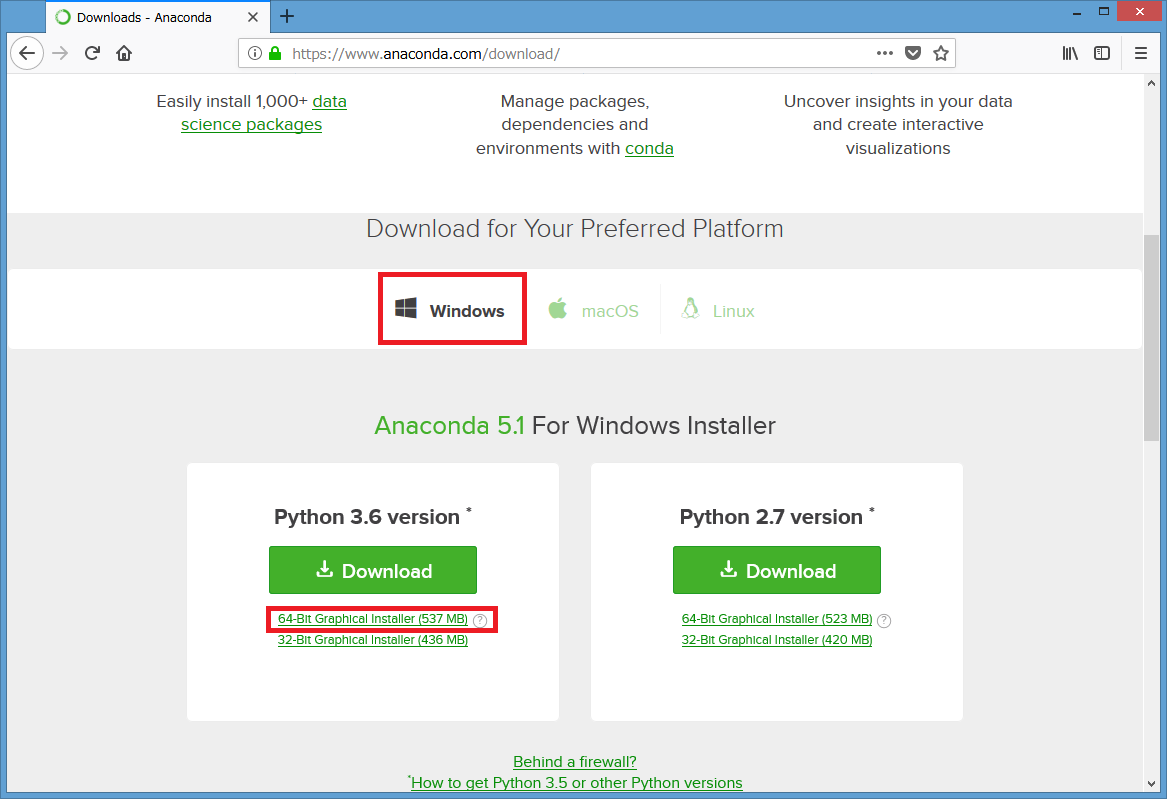This screenshot has width=1167, height=799.
Task: Get Python 3.6 64-Bit Graphical Installer
Action: click(373, 618)
